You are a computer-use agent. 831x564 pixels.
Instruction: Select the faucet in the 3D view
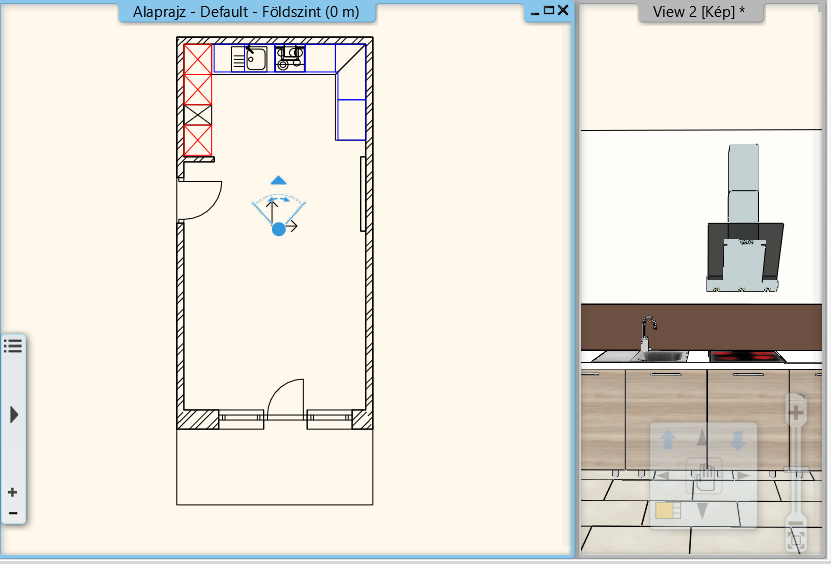click(x=647, y=333)
